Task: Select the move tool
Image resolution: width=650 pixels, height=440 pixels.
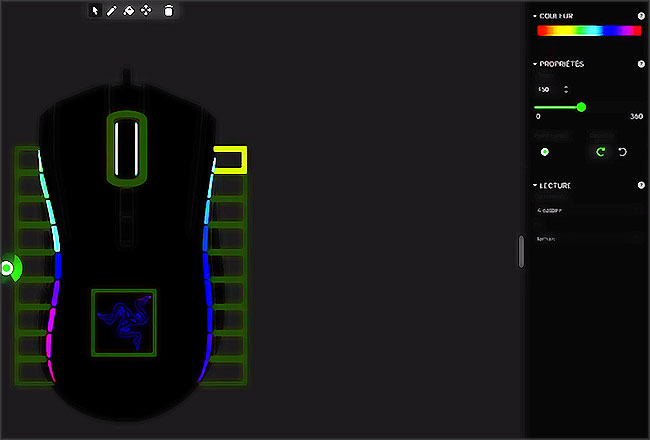Action: click(x=146, y=10)
